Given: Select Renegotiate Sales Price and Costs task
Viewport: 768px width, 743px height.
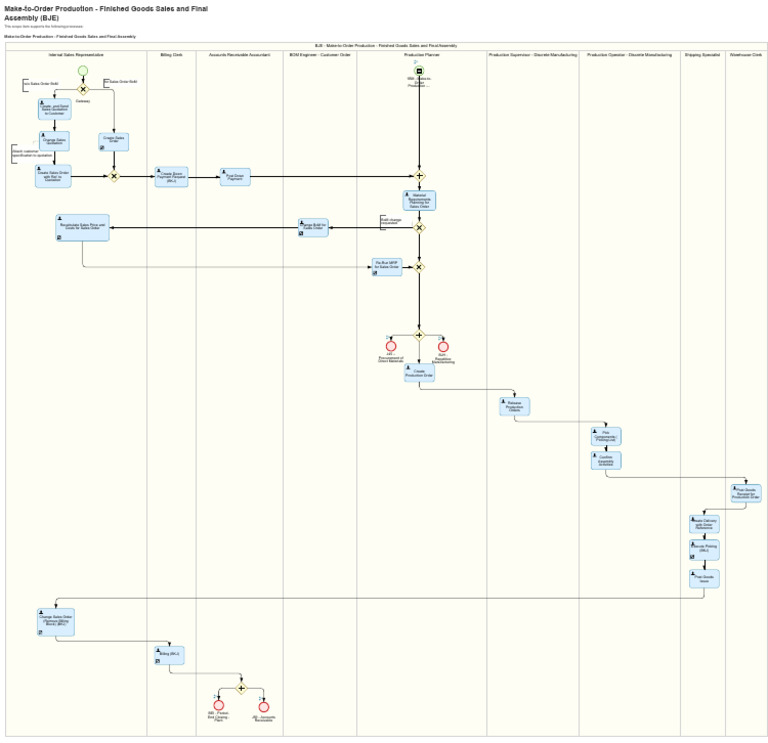Looking at the screenshot, I should coord(82,228).
